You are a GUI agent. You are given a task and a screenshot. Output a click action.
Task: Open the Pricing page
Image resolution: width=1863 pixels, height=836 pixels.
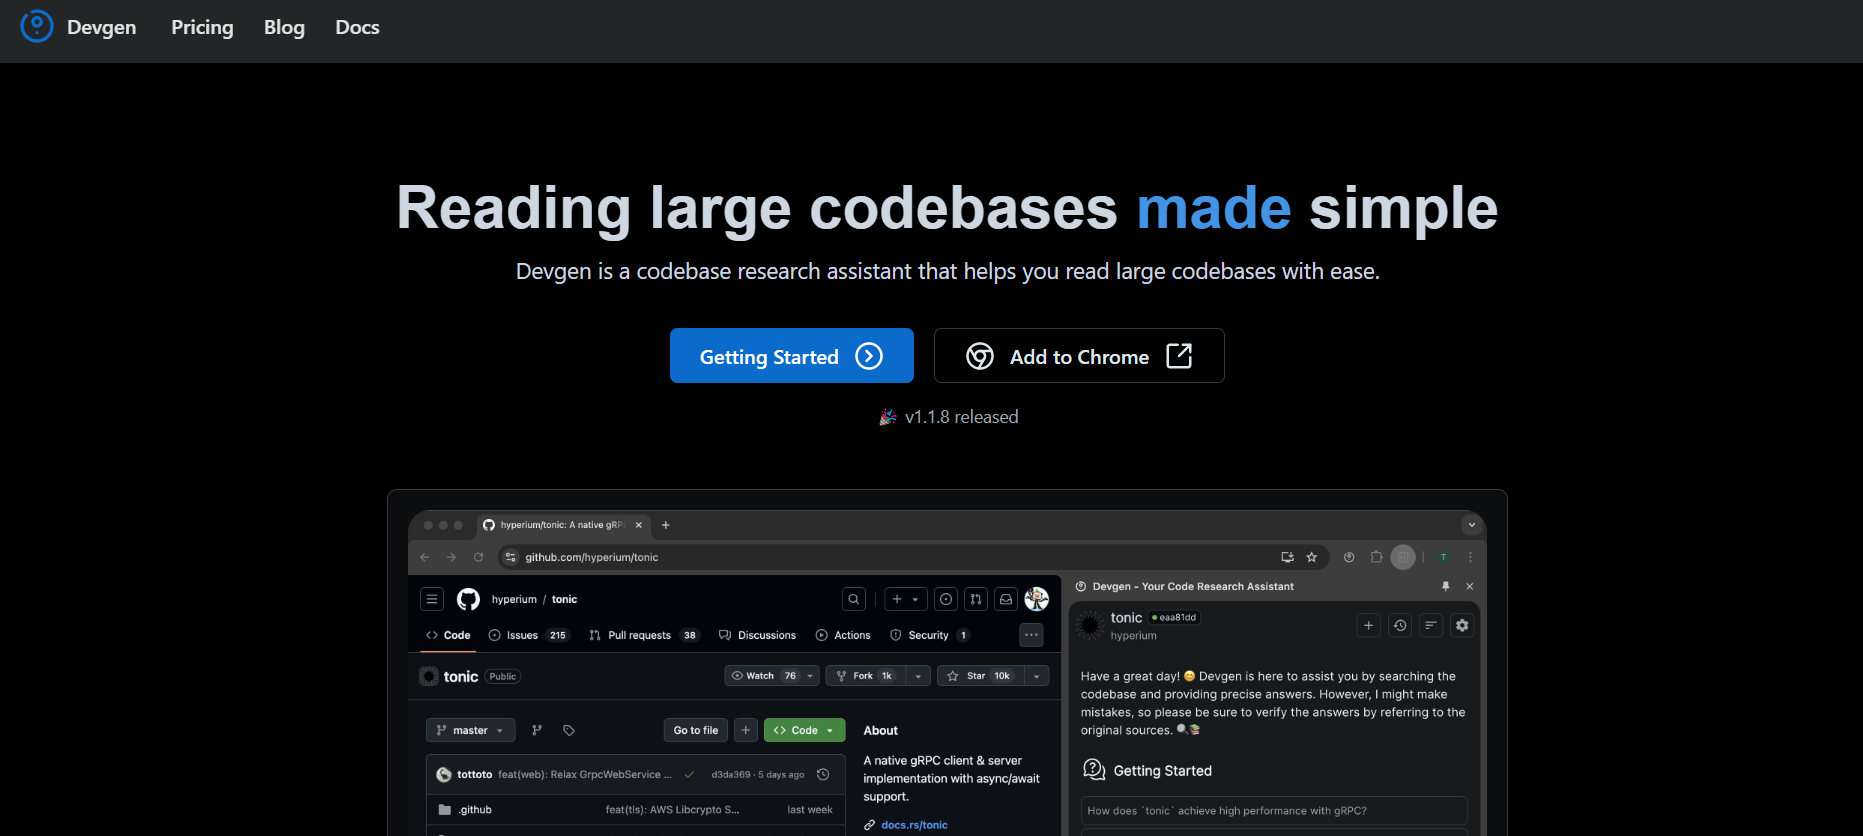(x=202, y=27)
